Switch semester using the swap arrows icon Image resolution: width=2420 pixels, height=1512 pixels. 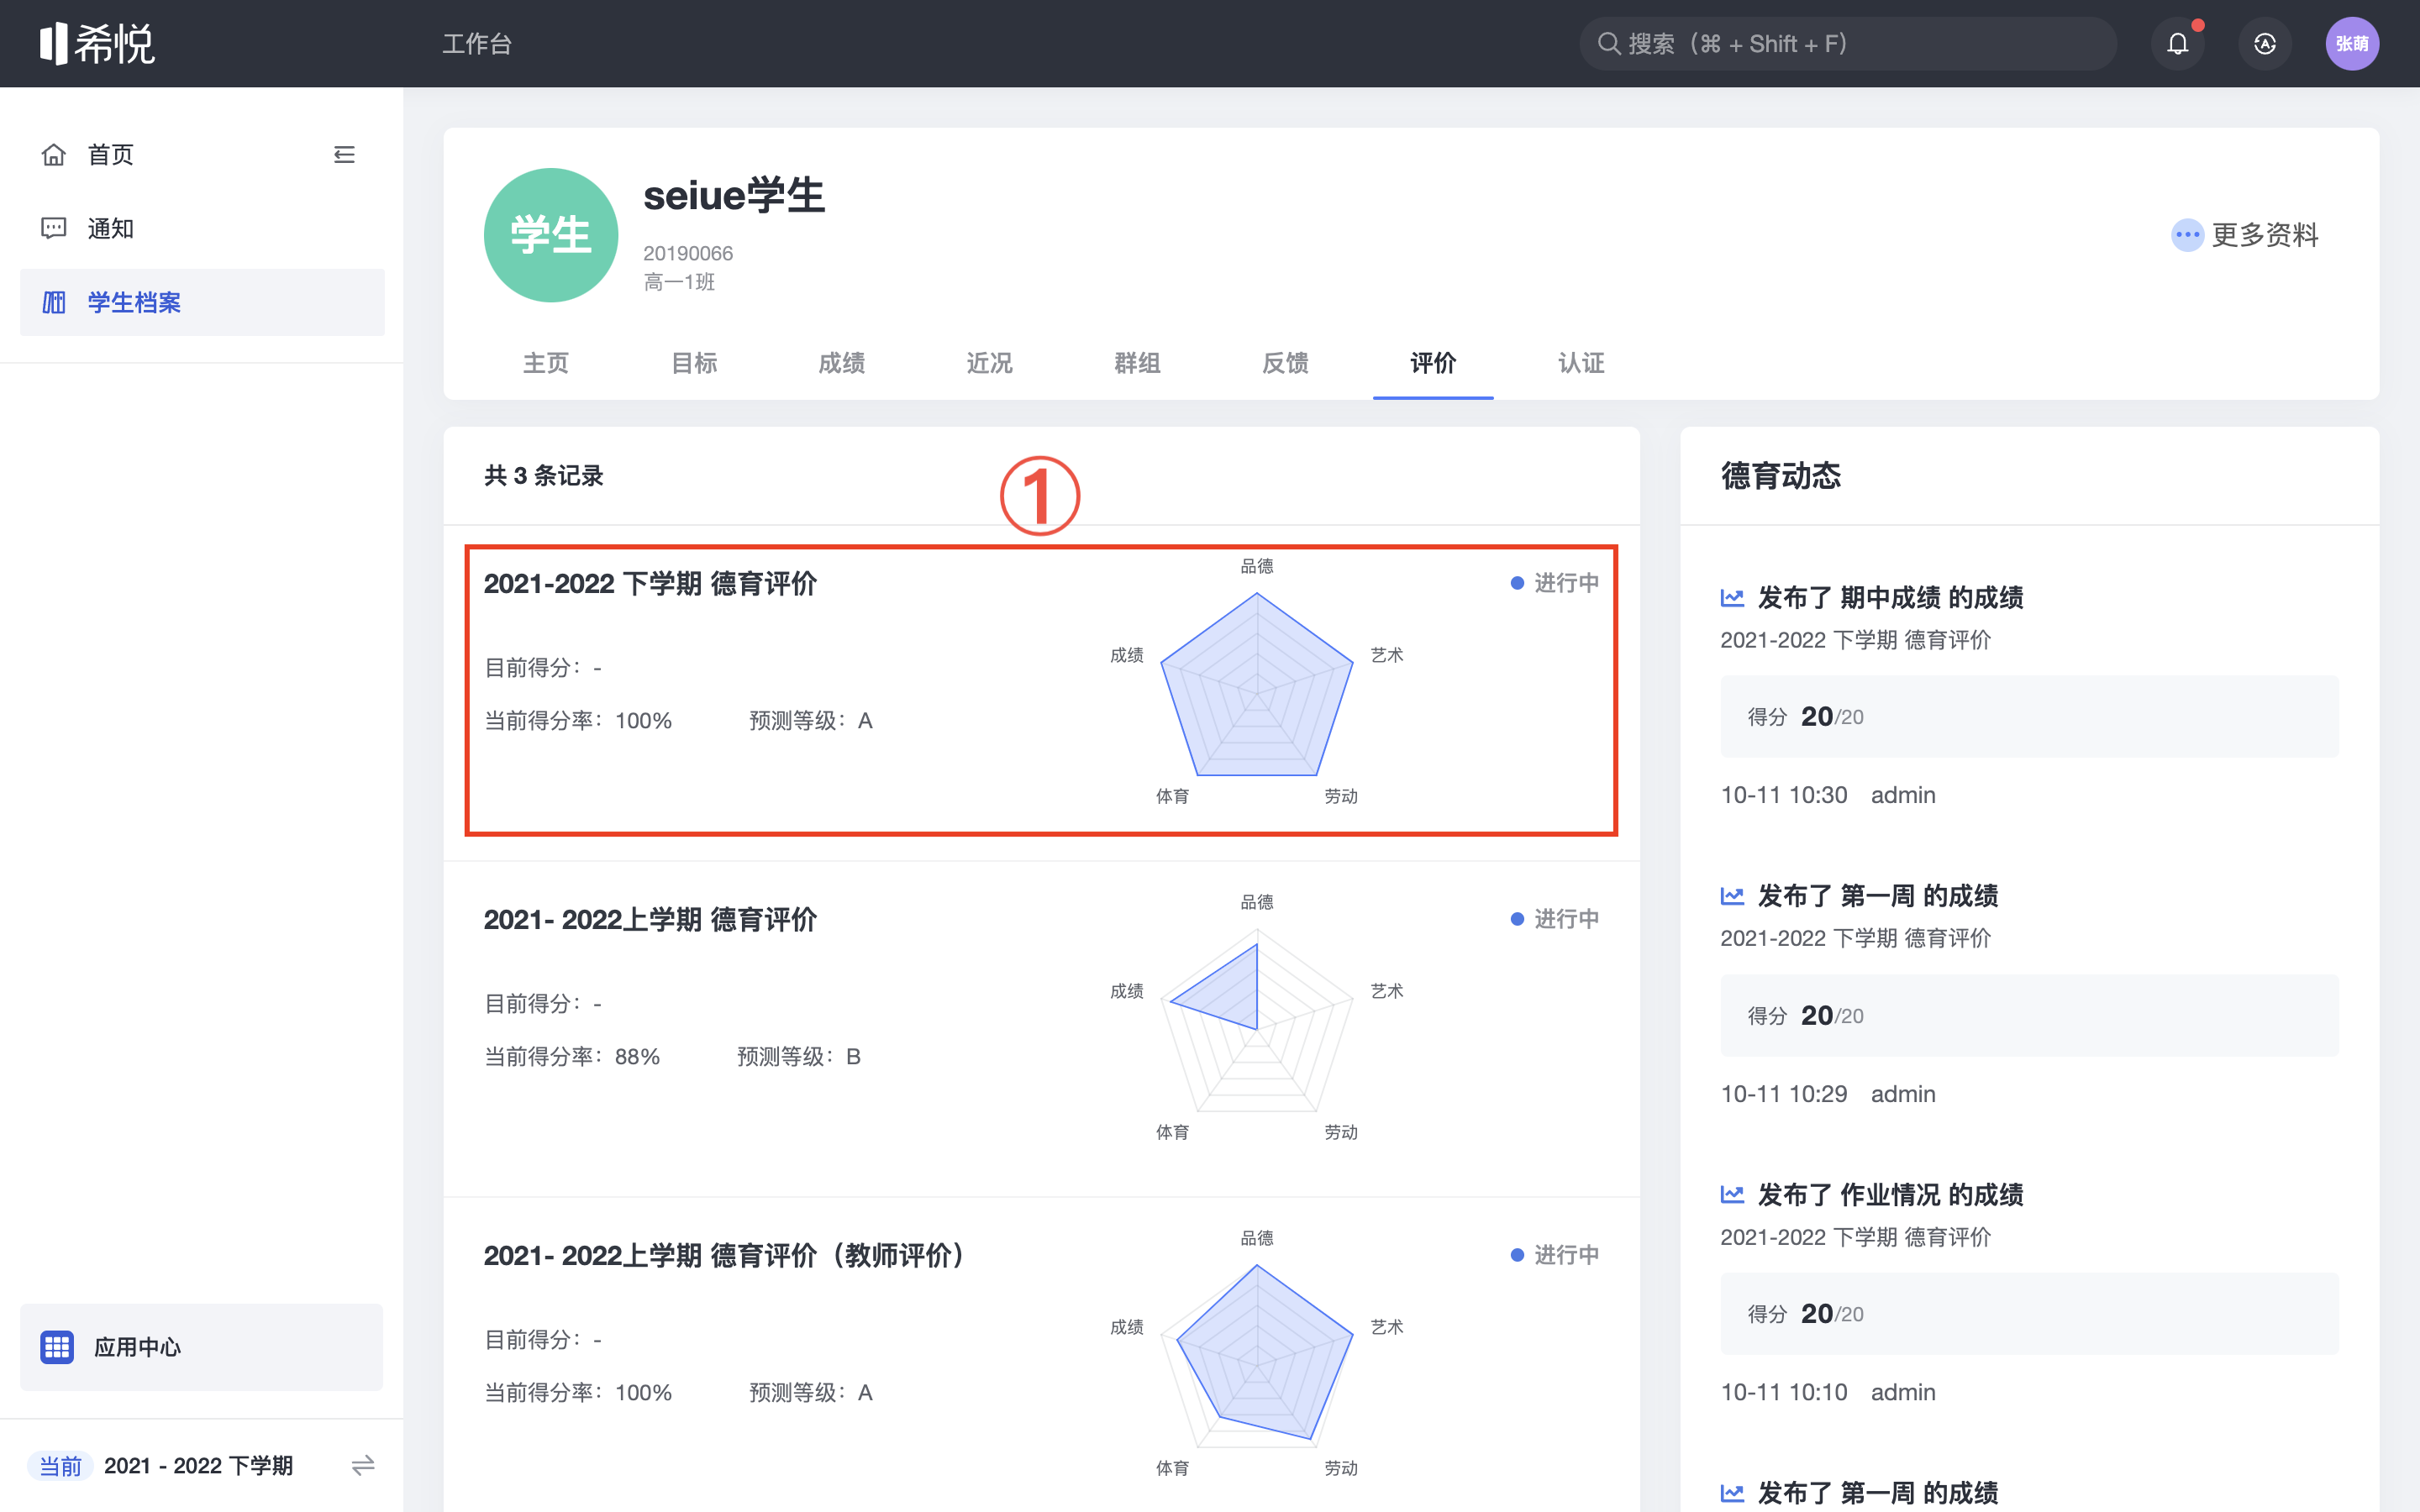pos(363,1465)
